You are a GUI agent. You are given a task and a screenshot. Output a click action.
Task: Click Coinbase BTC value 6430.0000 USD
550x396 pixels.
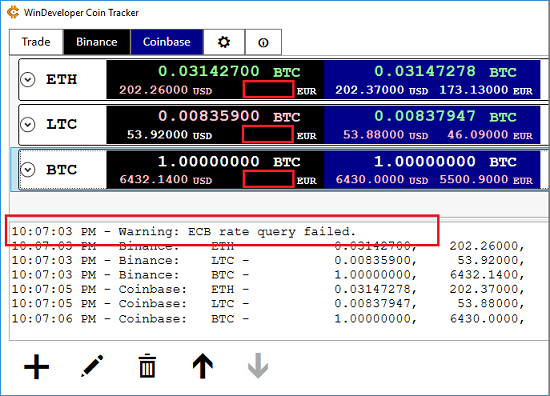click(x=382, y=180)
